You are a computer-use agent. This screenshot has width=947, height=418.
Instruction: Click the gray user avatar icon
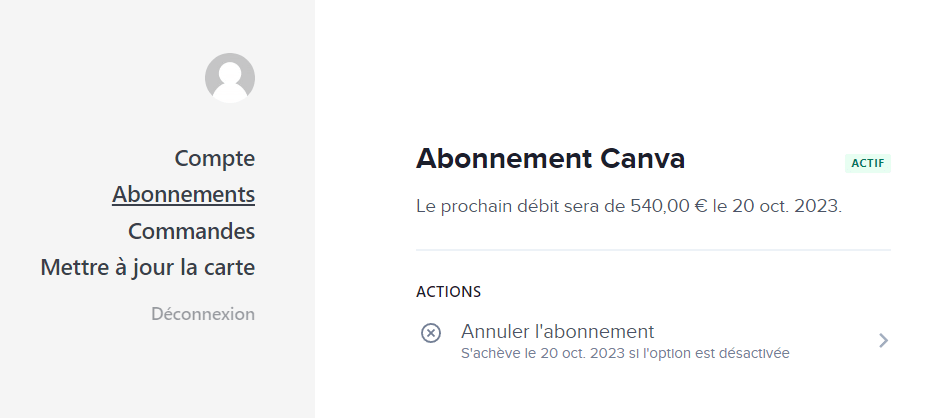[230, 78]
